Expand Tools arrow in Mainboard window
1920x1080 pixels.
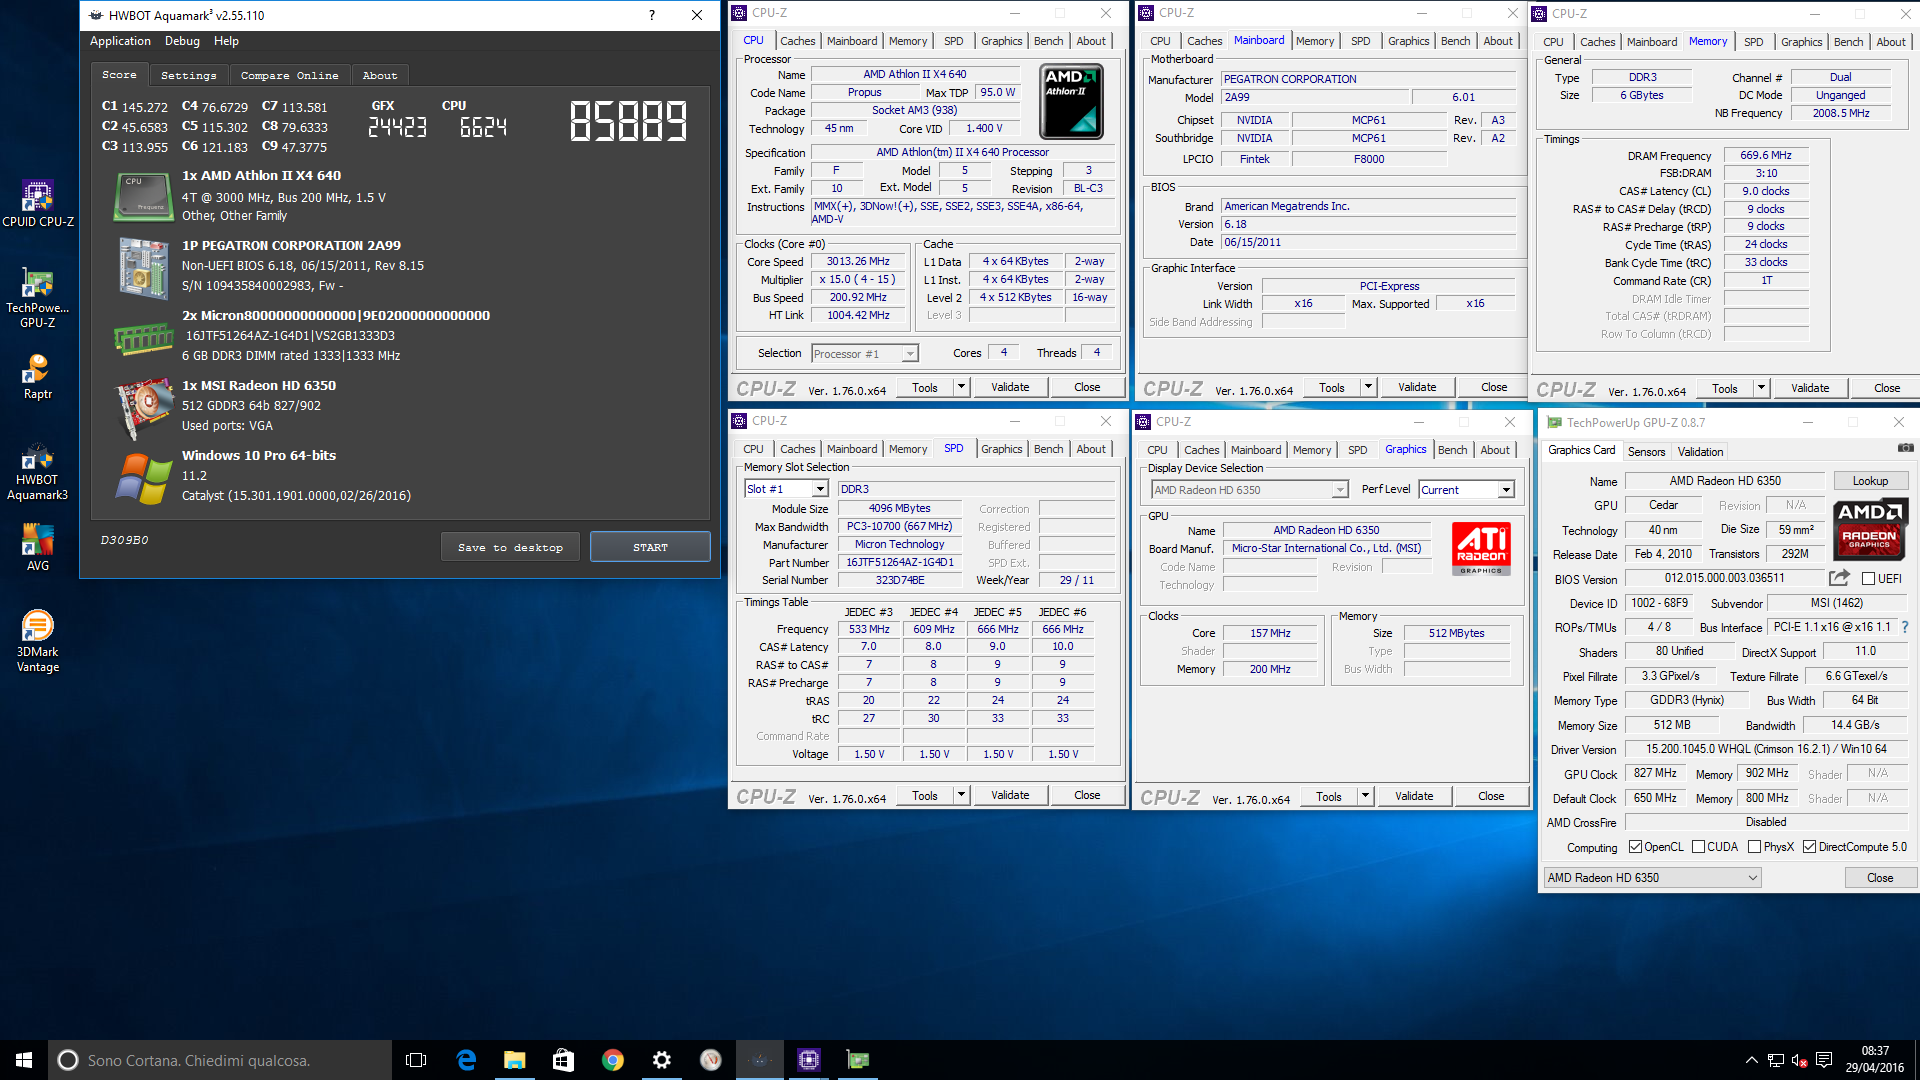[x=1368, y=387]
